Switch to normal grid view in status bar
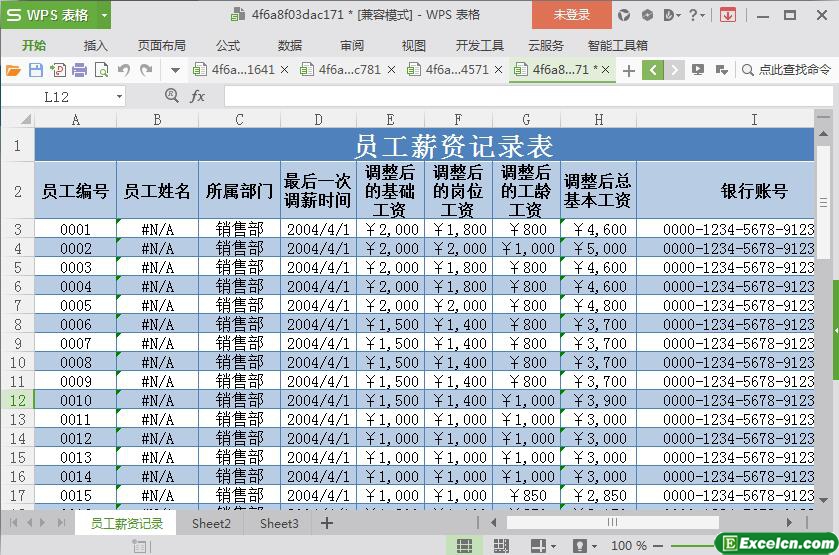Image resolution: width=839 pixels, height=555 pixels. tap(464, 545)
